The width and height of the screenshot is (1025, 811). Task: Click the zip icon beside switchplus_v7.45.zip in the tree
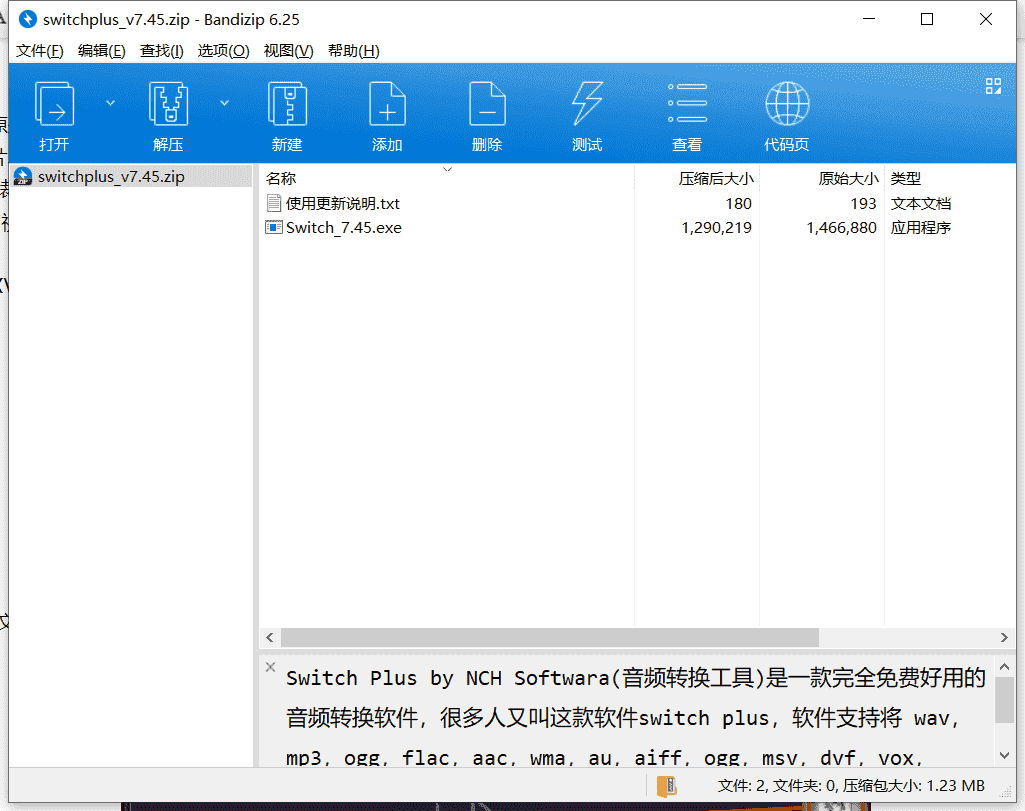(23, 176)
